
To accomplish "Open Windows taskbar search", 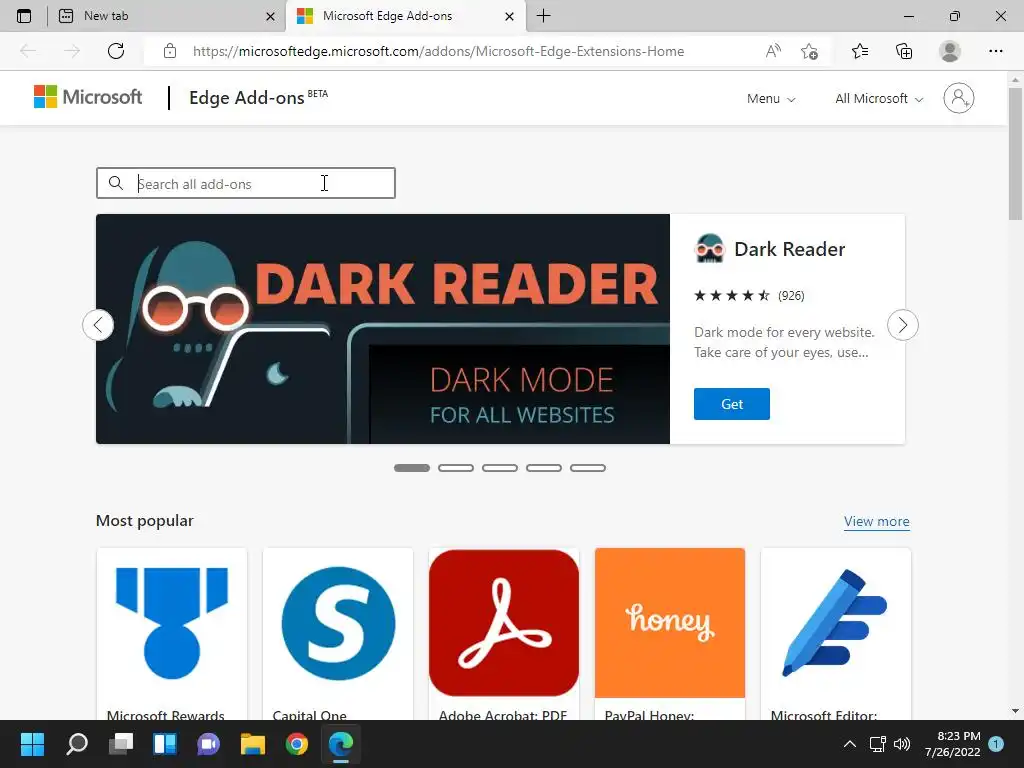I will (x=76, y=744).
